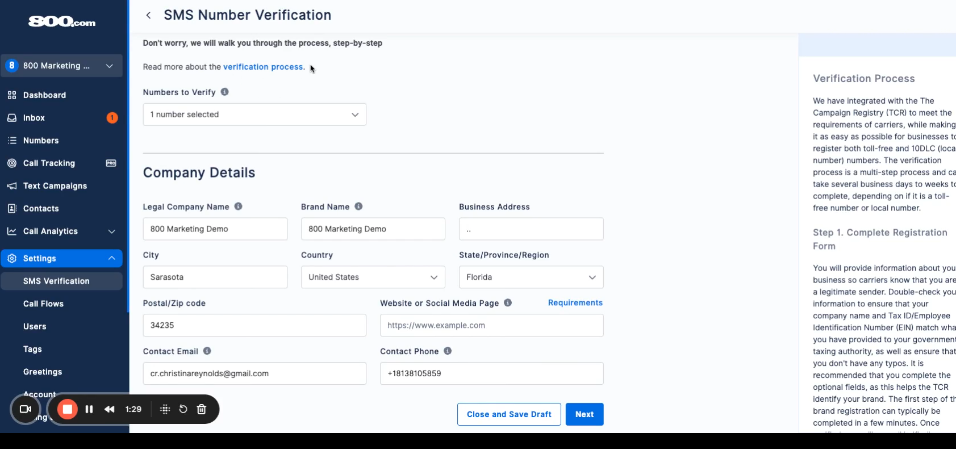Click the Text Campaigns megaphone icon

click(x=12, y=185)
